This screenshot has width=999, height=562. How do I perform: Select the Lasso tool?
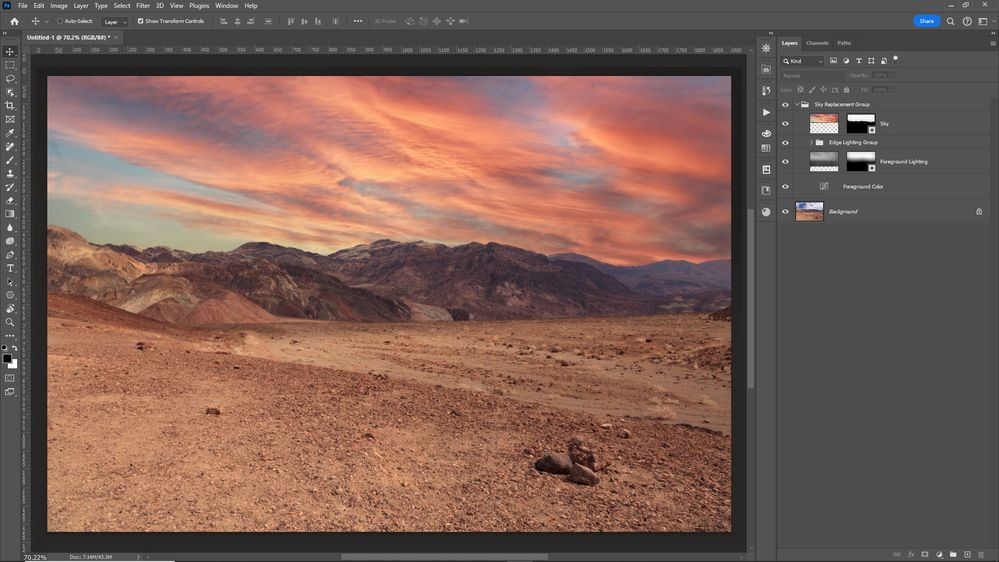tap(10, 78)
